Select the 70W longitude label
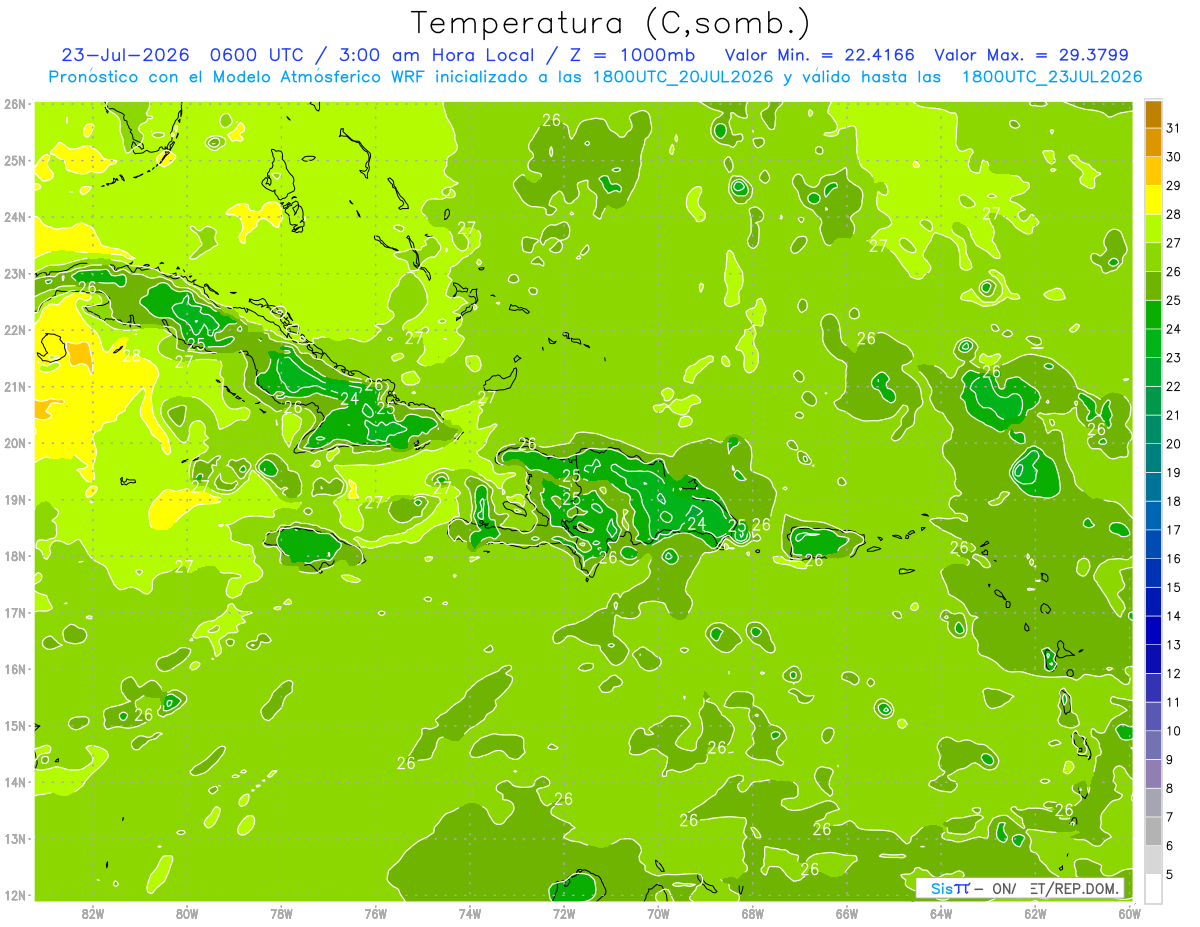The width and height of the screenshot is (1200, 927). (x=658, y=913)
